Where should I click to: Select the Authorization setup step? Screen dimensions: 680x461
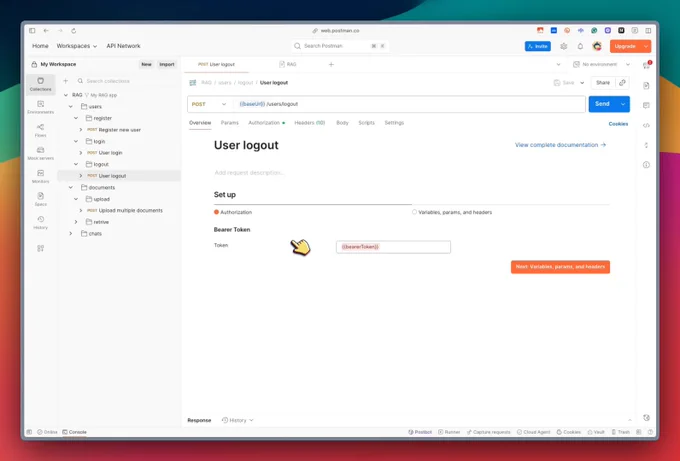234,212
